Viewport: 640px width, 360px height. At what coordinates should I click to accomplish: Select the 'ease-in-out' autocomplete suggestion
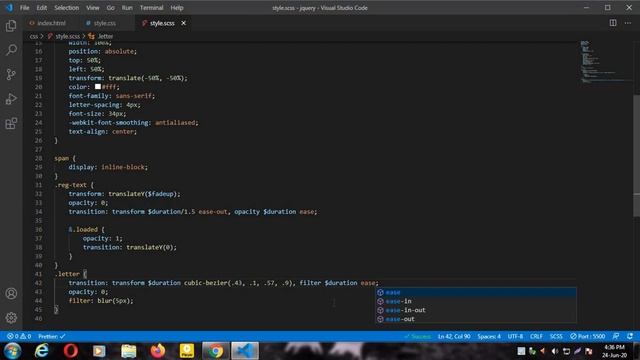(476, 310)
